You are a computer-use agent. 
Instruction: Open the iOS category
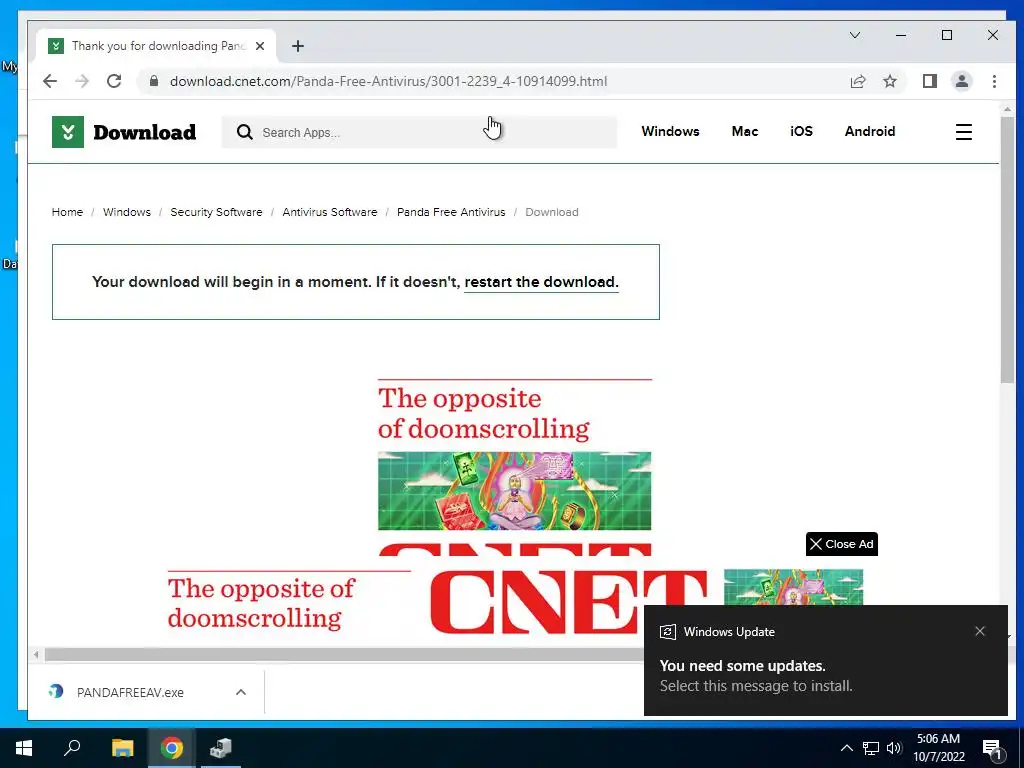click(x=801, y=131)
